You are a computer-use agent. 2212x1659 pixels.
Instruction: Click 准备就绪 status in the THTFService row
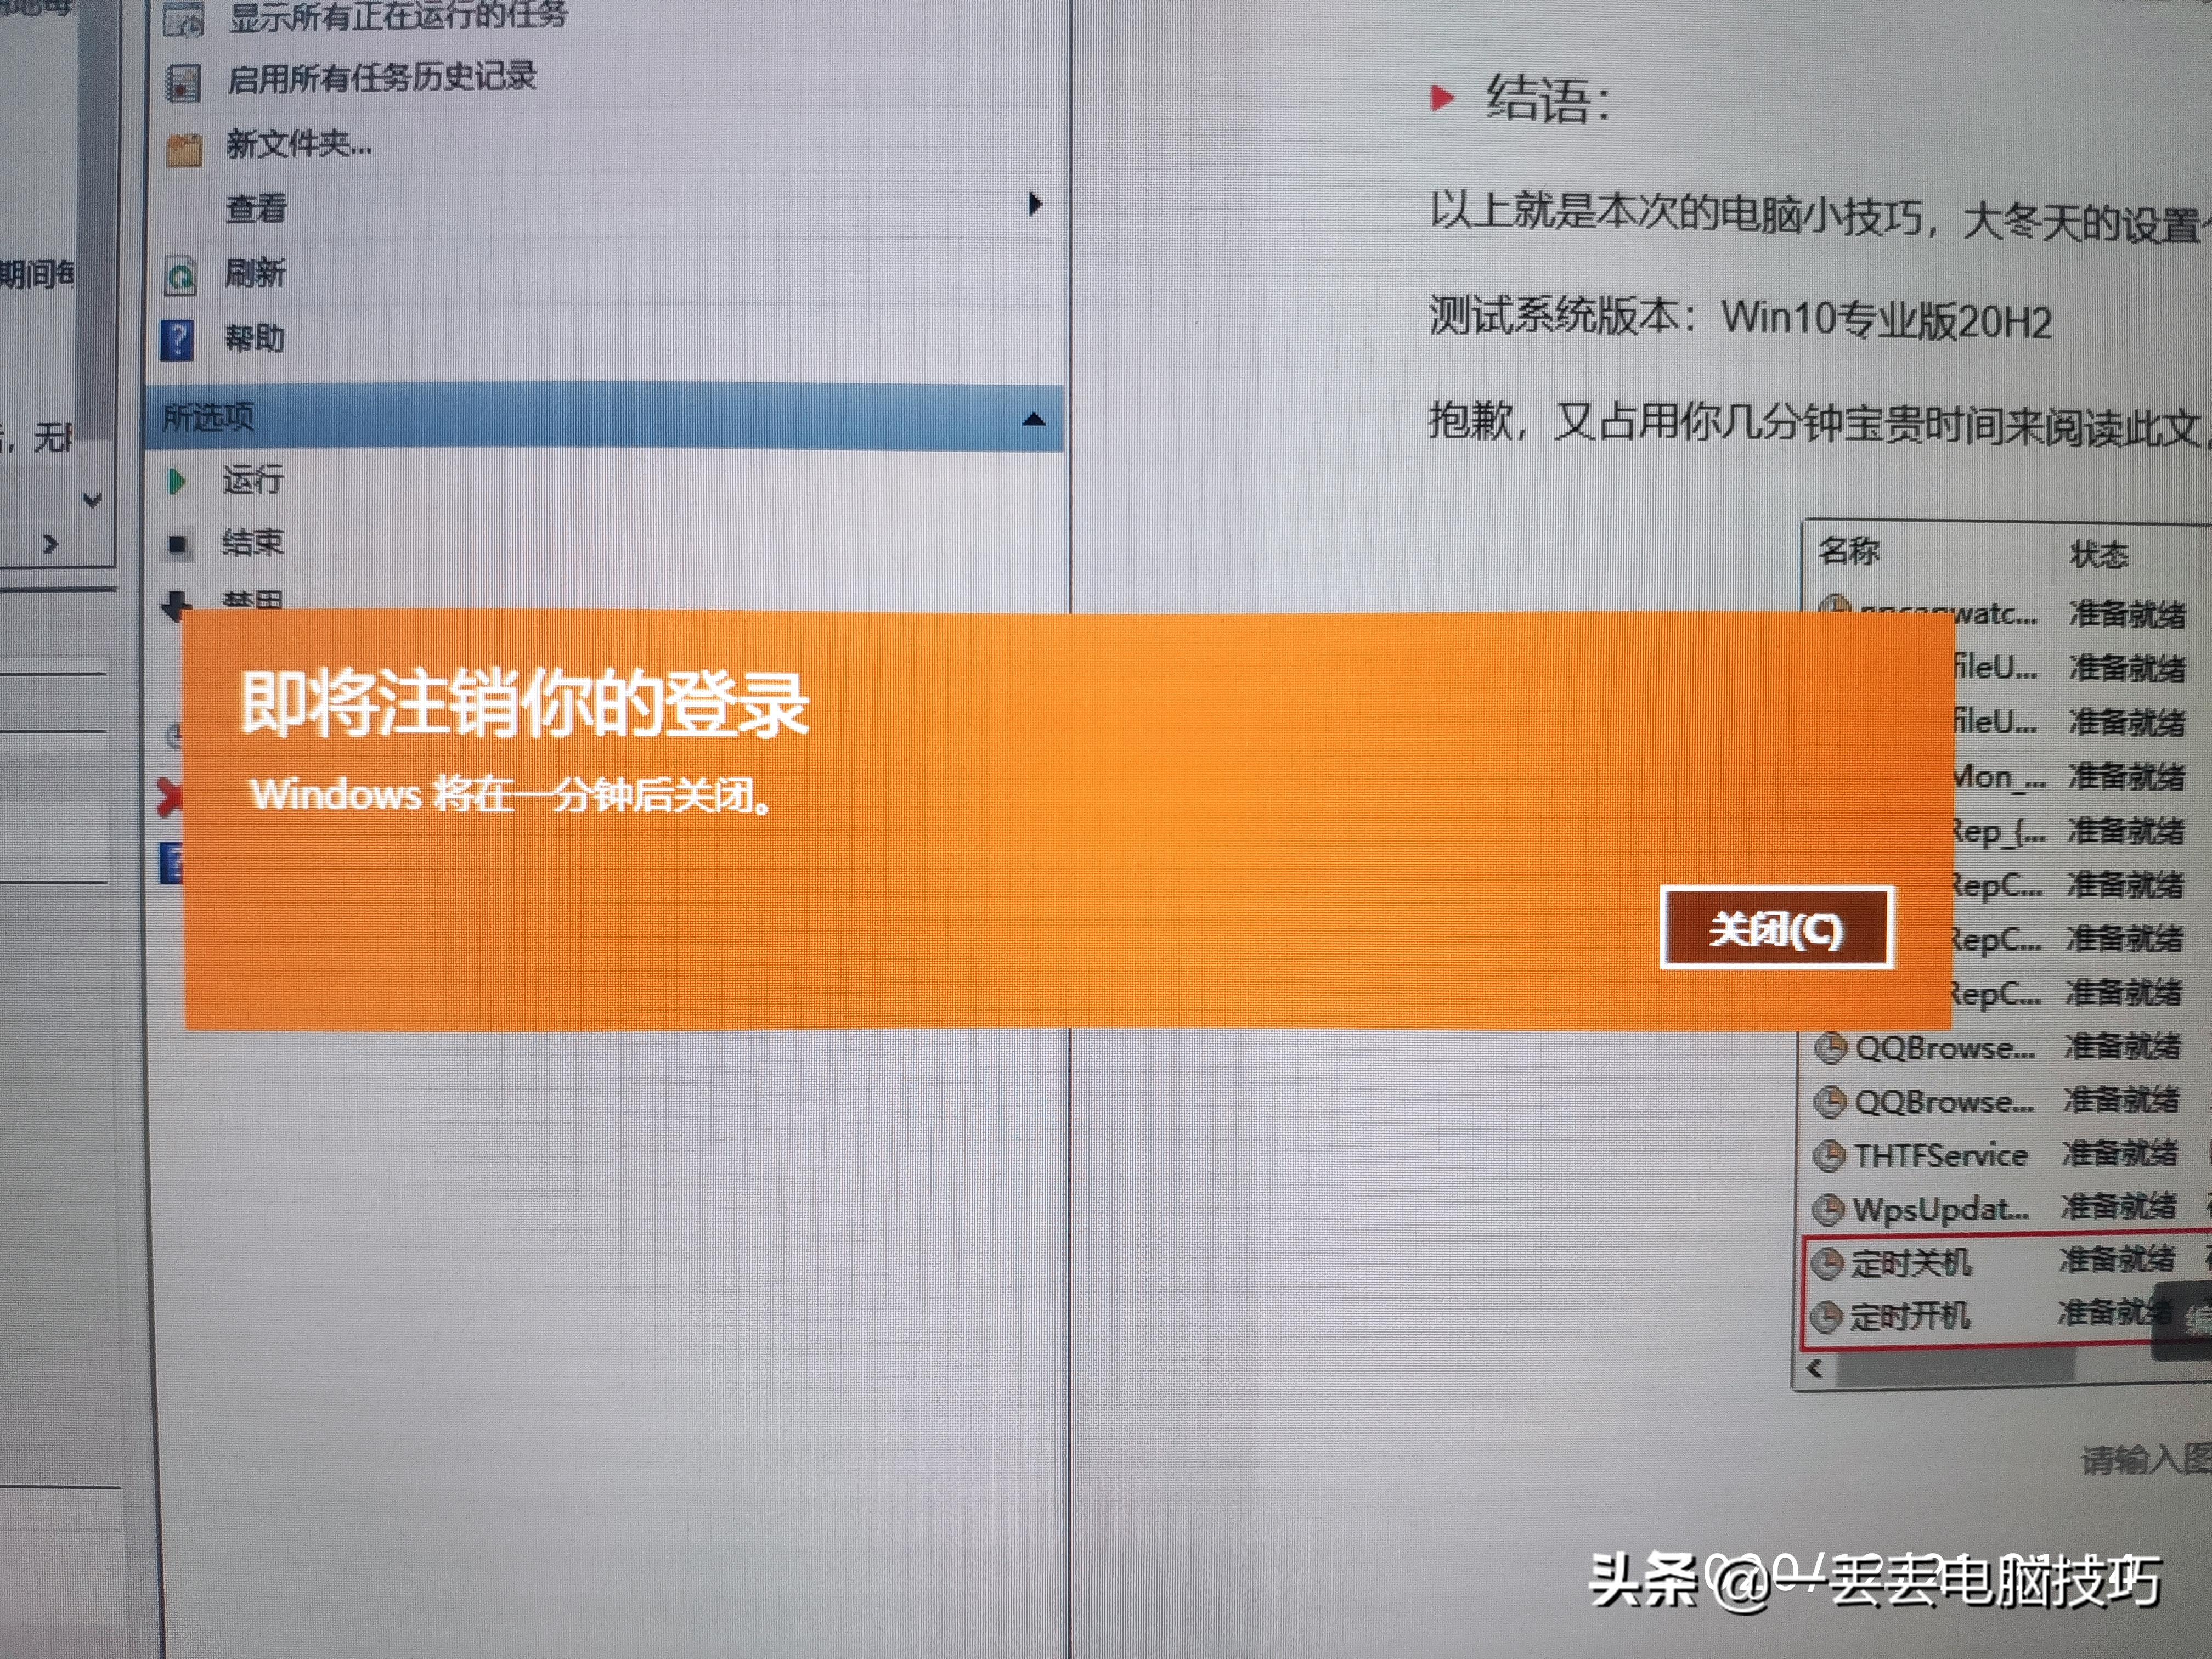coord(2120,1153)
